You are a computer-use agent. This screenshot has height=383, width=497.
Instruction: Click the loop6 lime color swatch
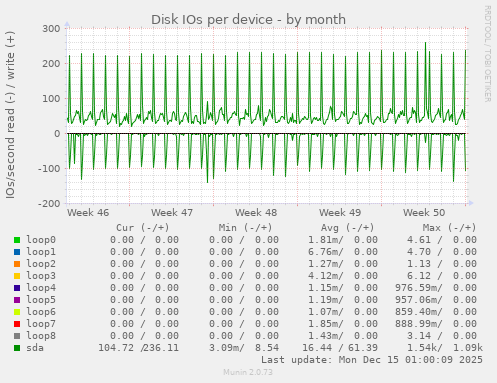pos(17,312)
